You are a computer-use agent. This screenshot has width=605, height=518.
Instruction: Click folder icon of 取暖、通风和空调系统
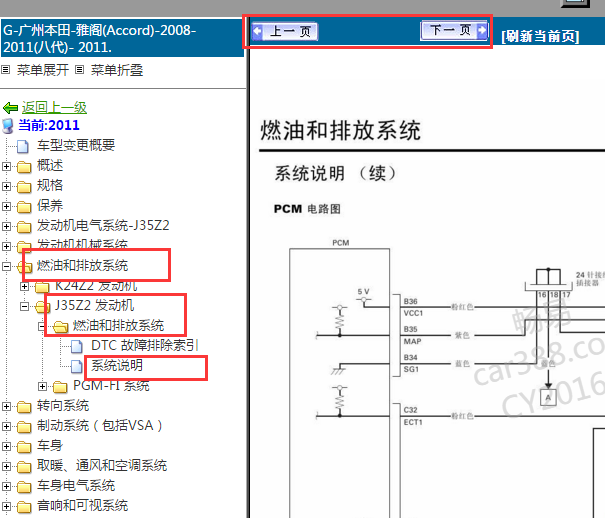tap(24, 467)
